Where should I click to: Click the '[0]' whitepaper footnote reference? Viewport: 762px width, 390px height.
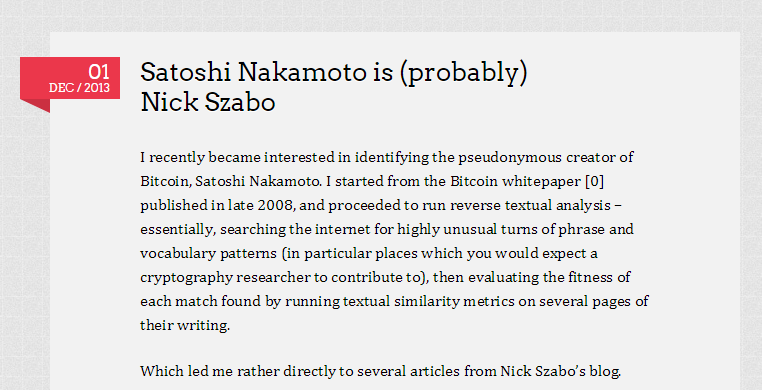(x=595, y=181)
